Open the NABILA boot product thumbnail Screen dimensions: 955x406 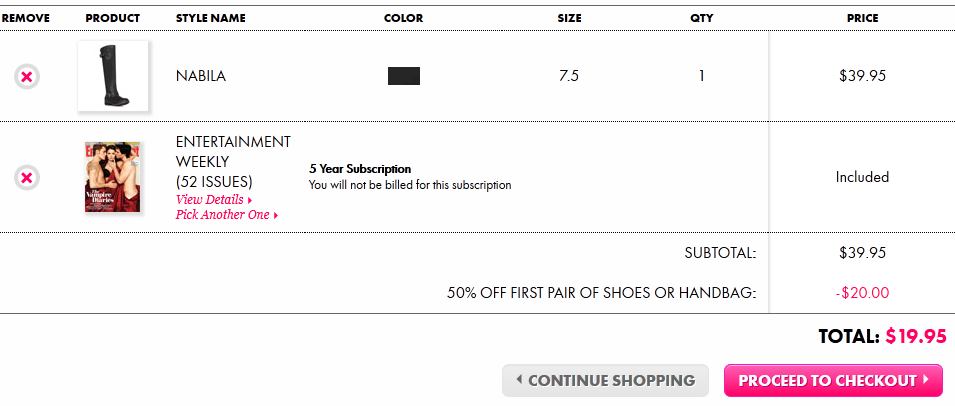[113, 76]
